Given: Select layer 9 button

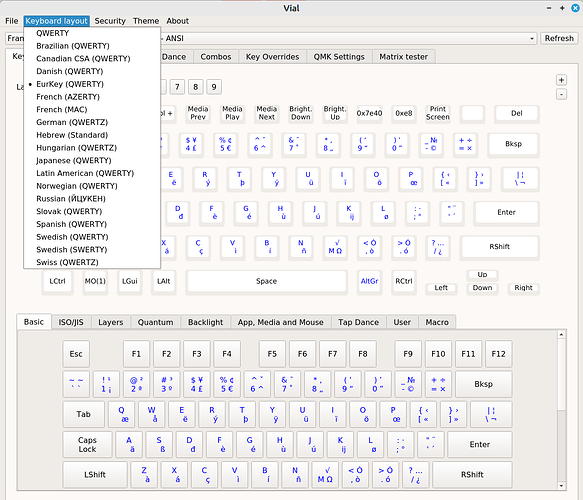Looking at the screenshot, I should [x=214, y=87].
